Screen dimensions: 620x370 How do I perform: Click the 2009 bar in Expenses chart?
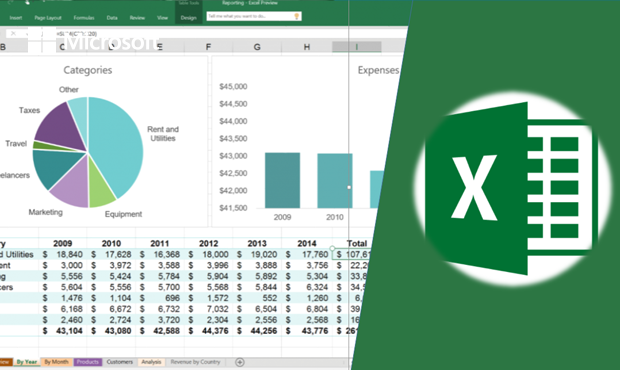point(282,180)
